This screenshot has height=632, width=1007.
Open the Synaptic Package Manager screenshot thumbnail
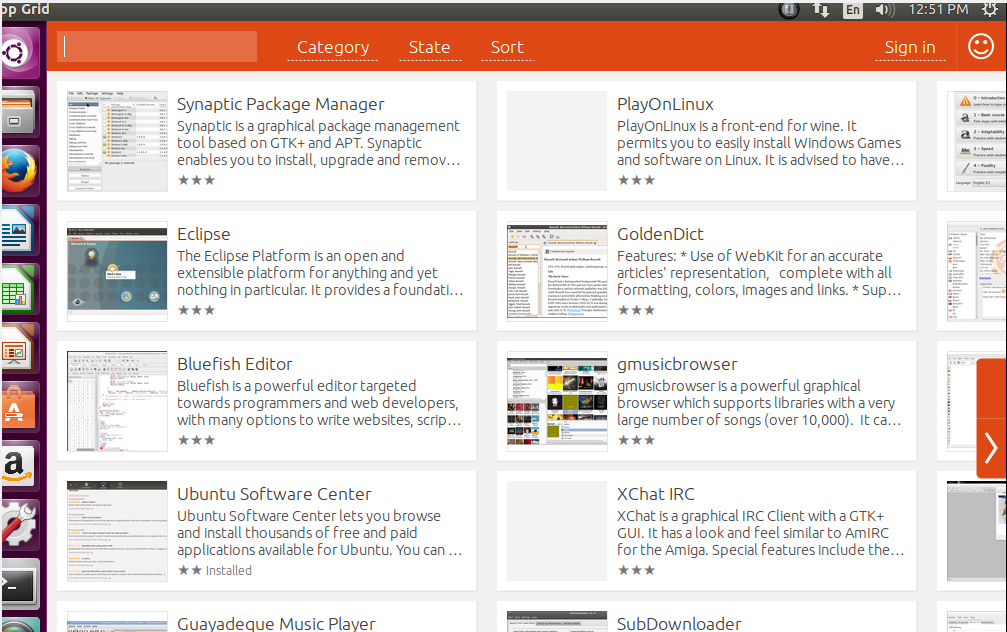pos(118,141)
